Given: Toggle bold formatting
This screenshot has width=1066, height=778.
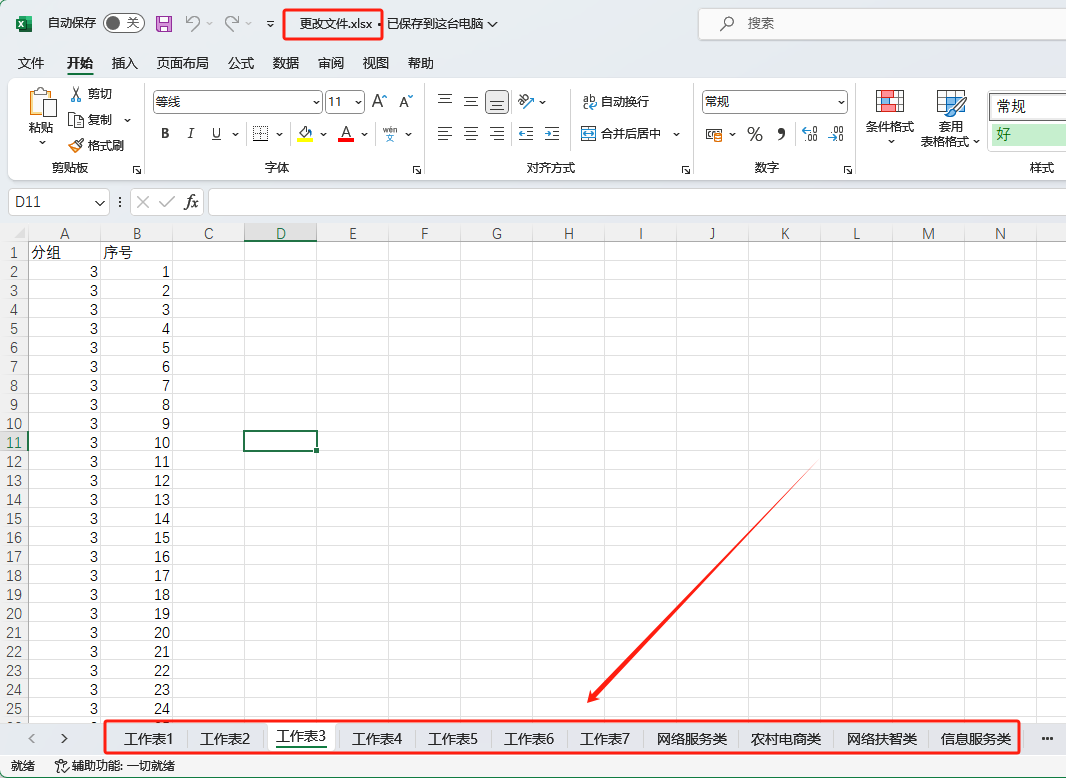Looking at the screenshot, I should (x=164, y=133).
